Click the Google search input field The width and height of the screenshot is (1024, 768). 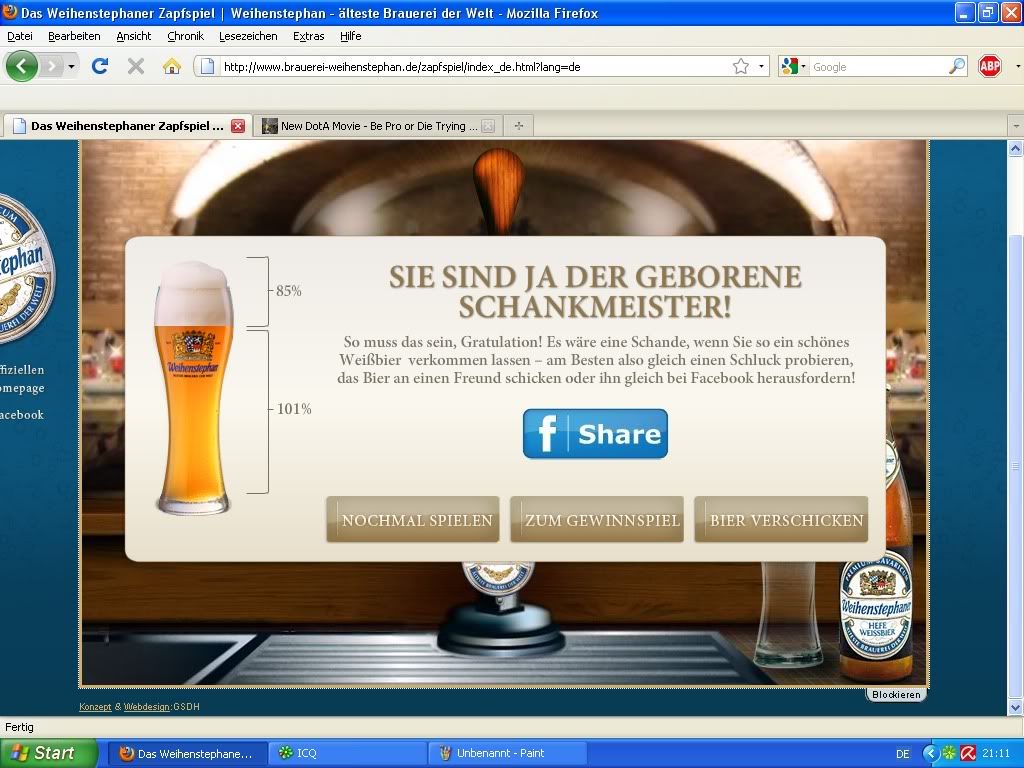(878, 67)
